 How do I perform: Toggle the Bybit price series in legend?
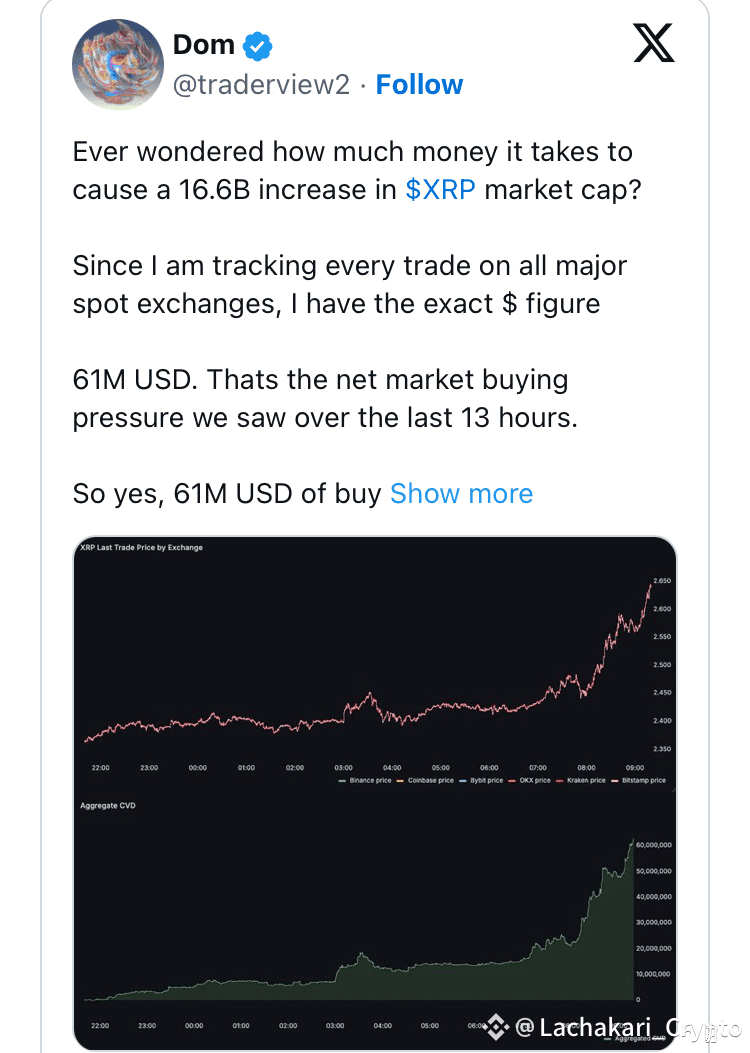click(481, 780)
